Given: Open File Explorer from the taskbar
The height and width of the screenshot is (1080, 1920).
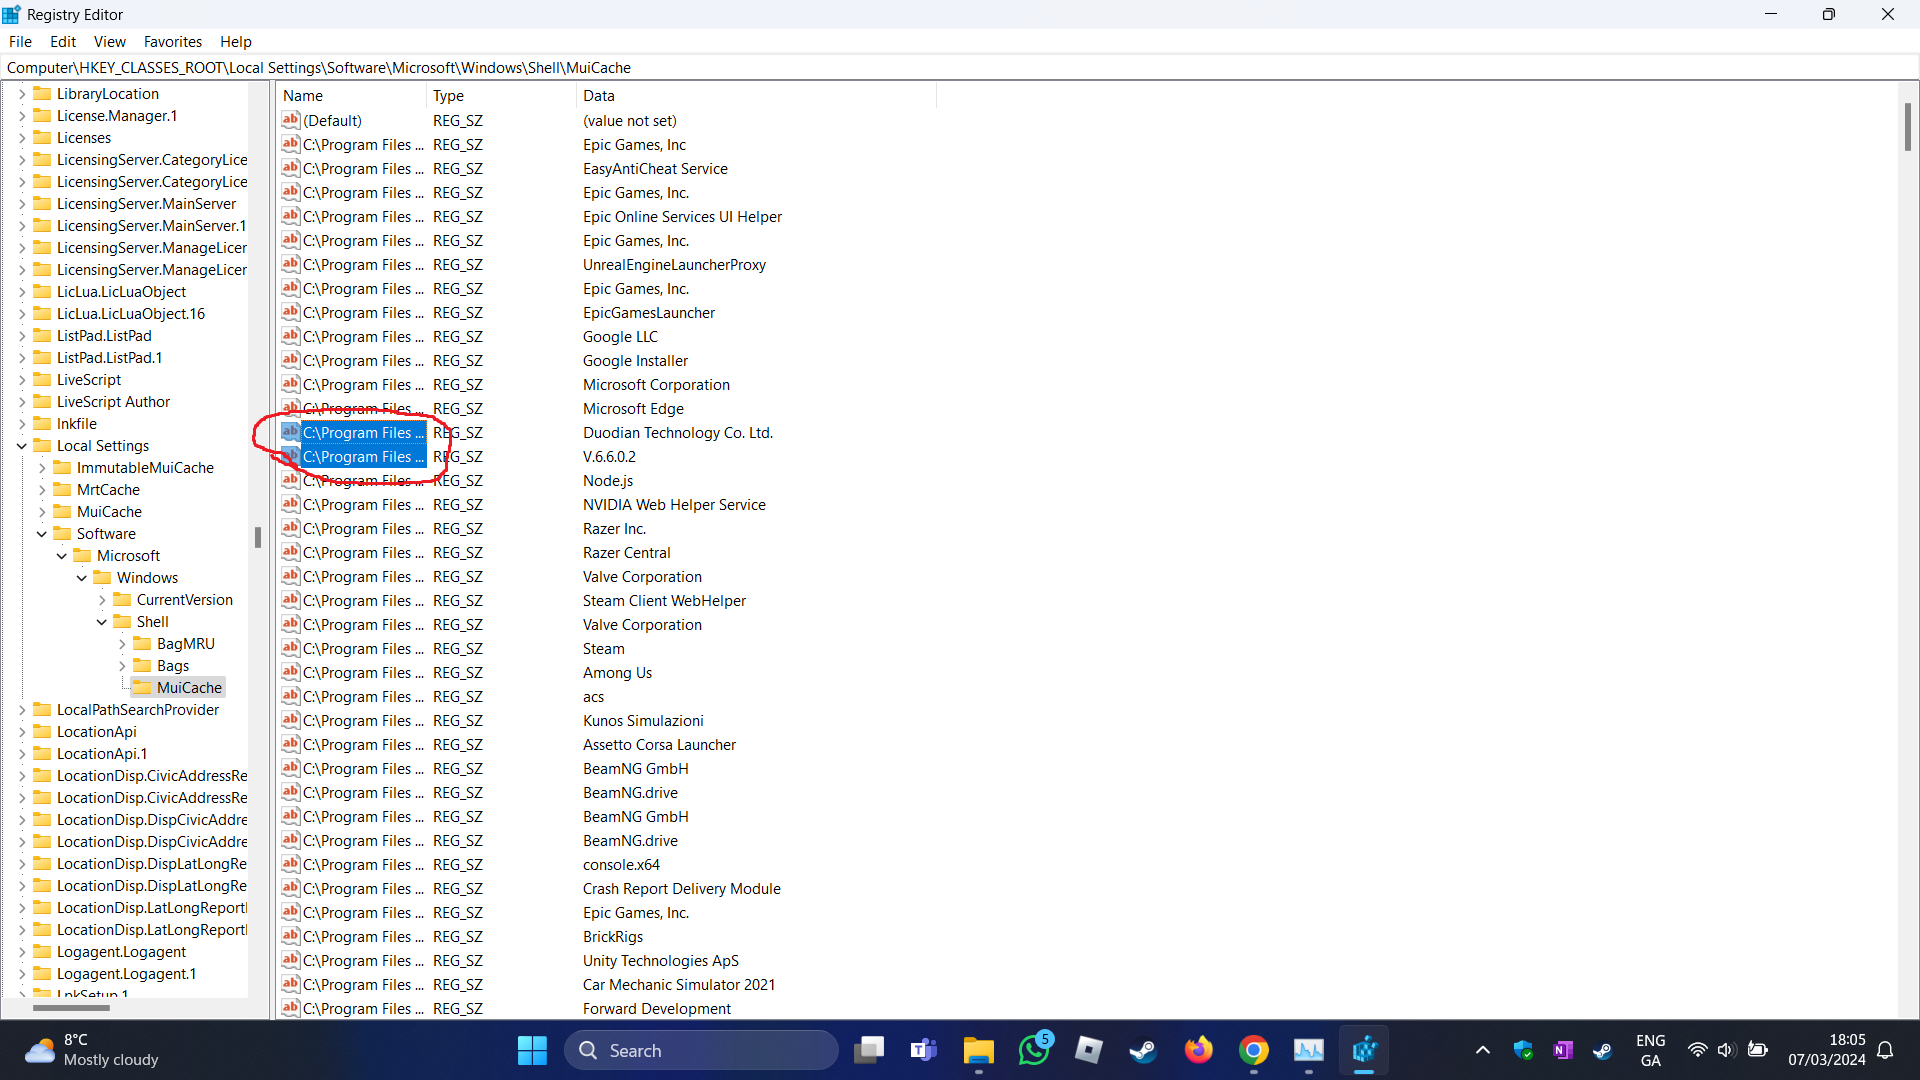Looking at the screenshot, I should coord(978,1050).
